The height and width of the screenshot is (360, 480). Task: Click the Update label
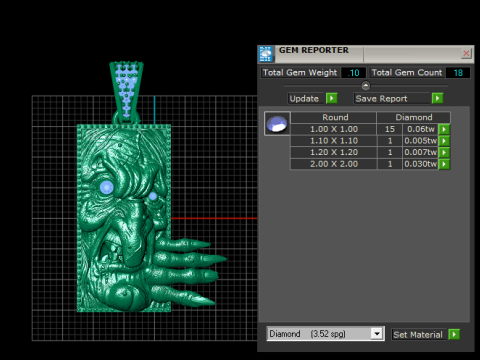click(x=305, y=99)
